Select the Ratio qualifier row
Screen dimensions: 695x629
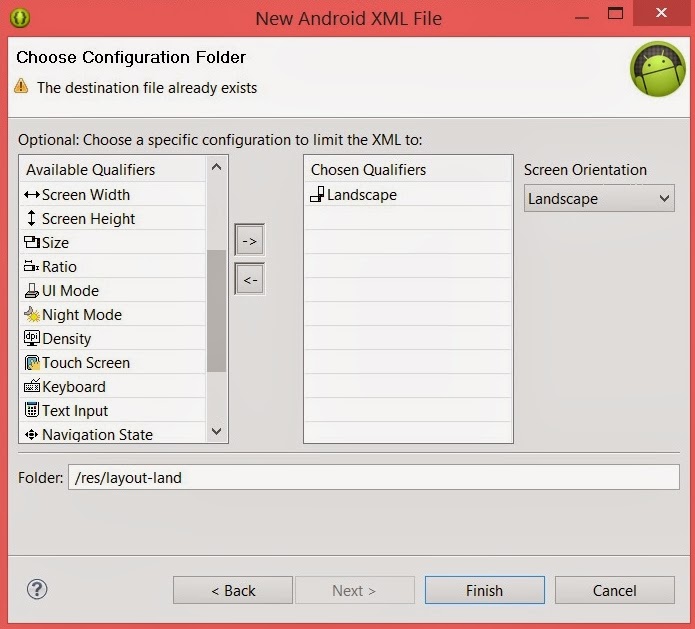(x=113, y=266)
